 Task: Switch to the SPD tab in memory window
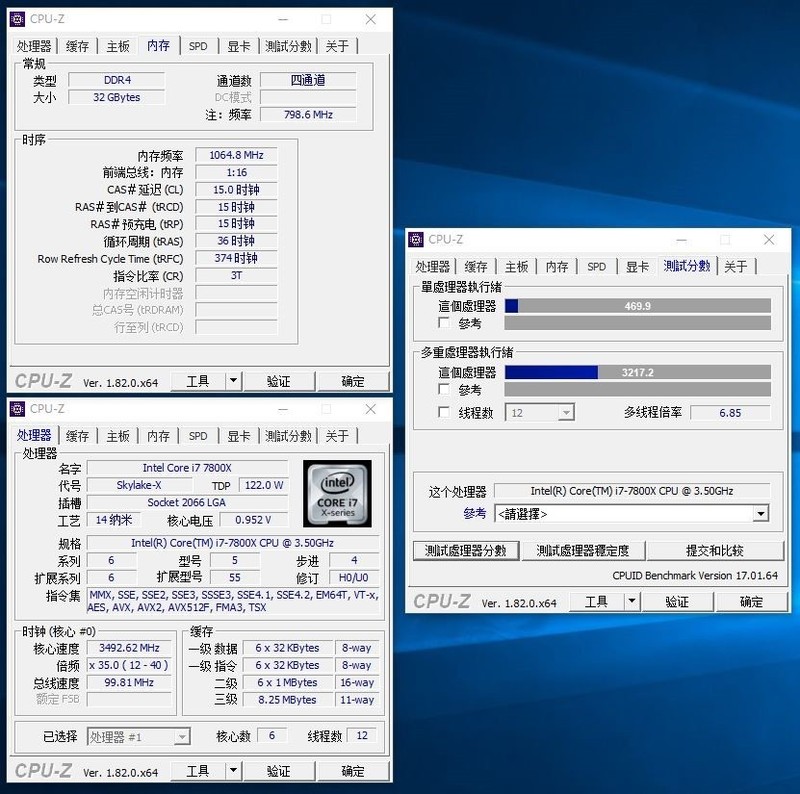pos(198,45)
